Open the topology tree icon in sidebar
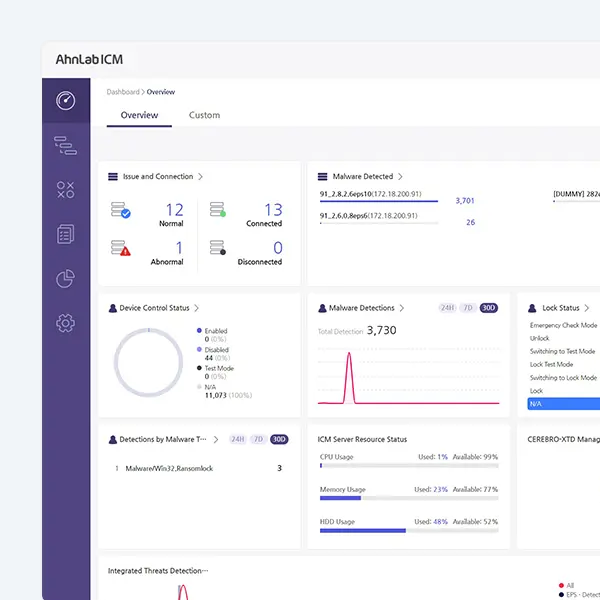 65,146
